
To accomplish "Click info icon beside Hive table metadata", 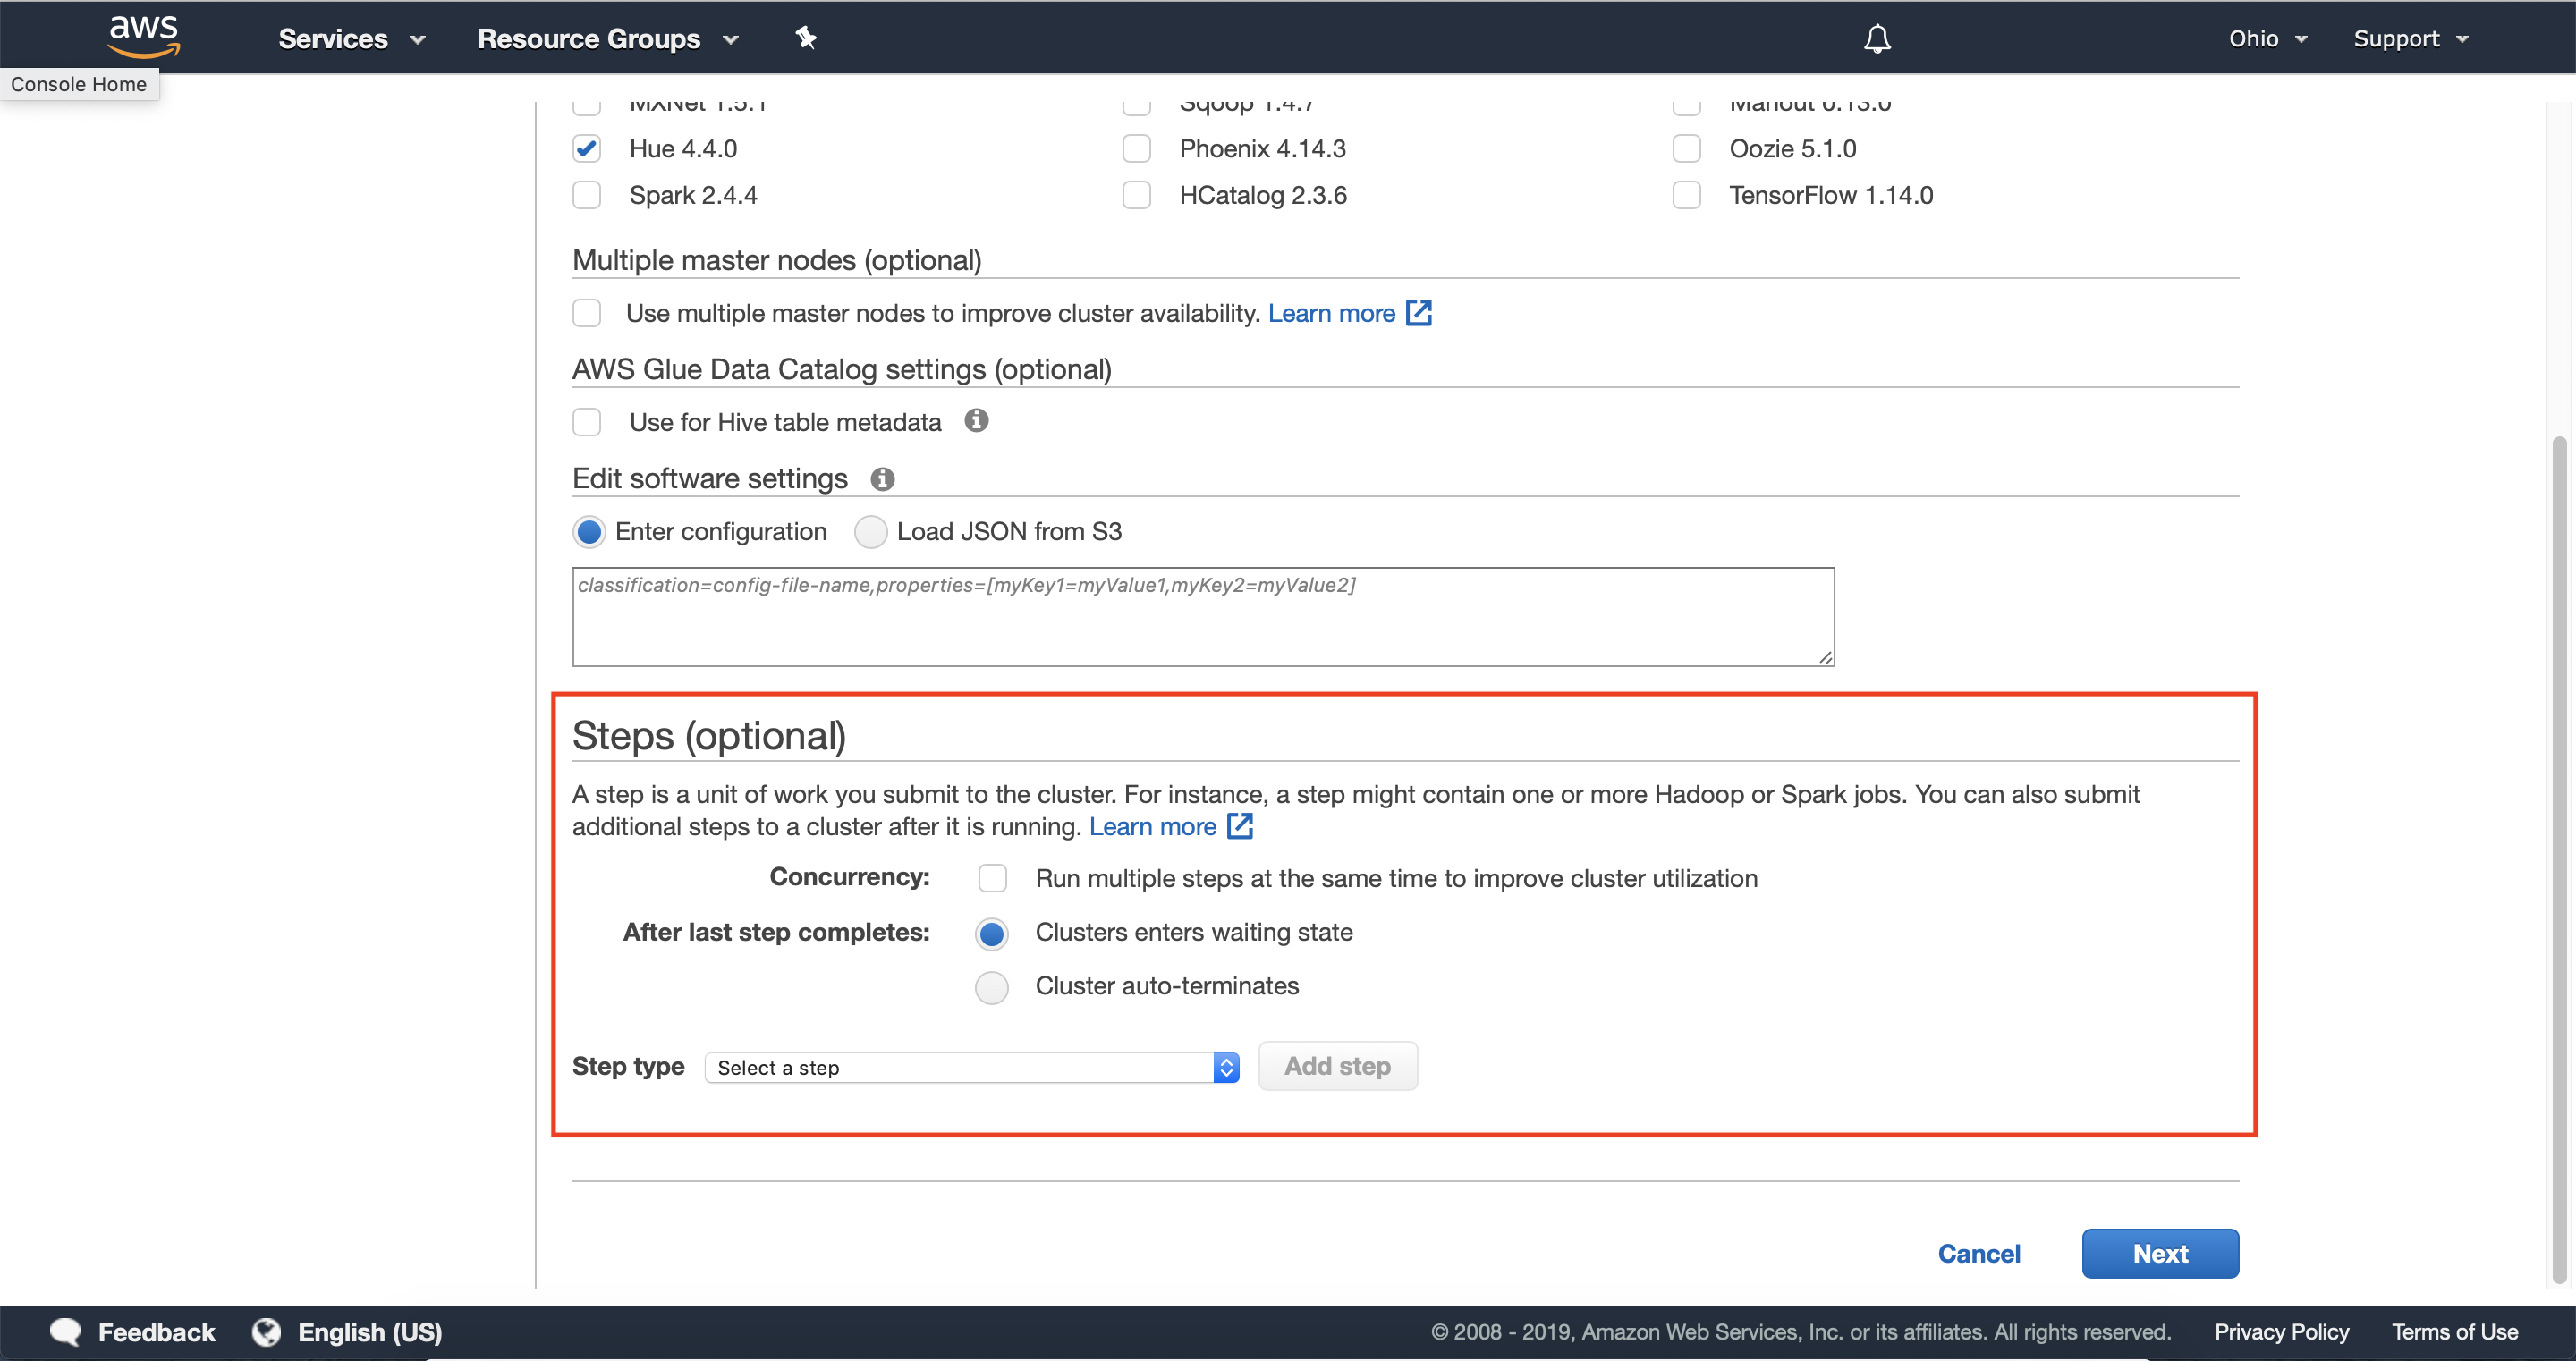I will 976,421.
